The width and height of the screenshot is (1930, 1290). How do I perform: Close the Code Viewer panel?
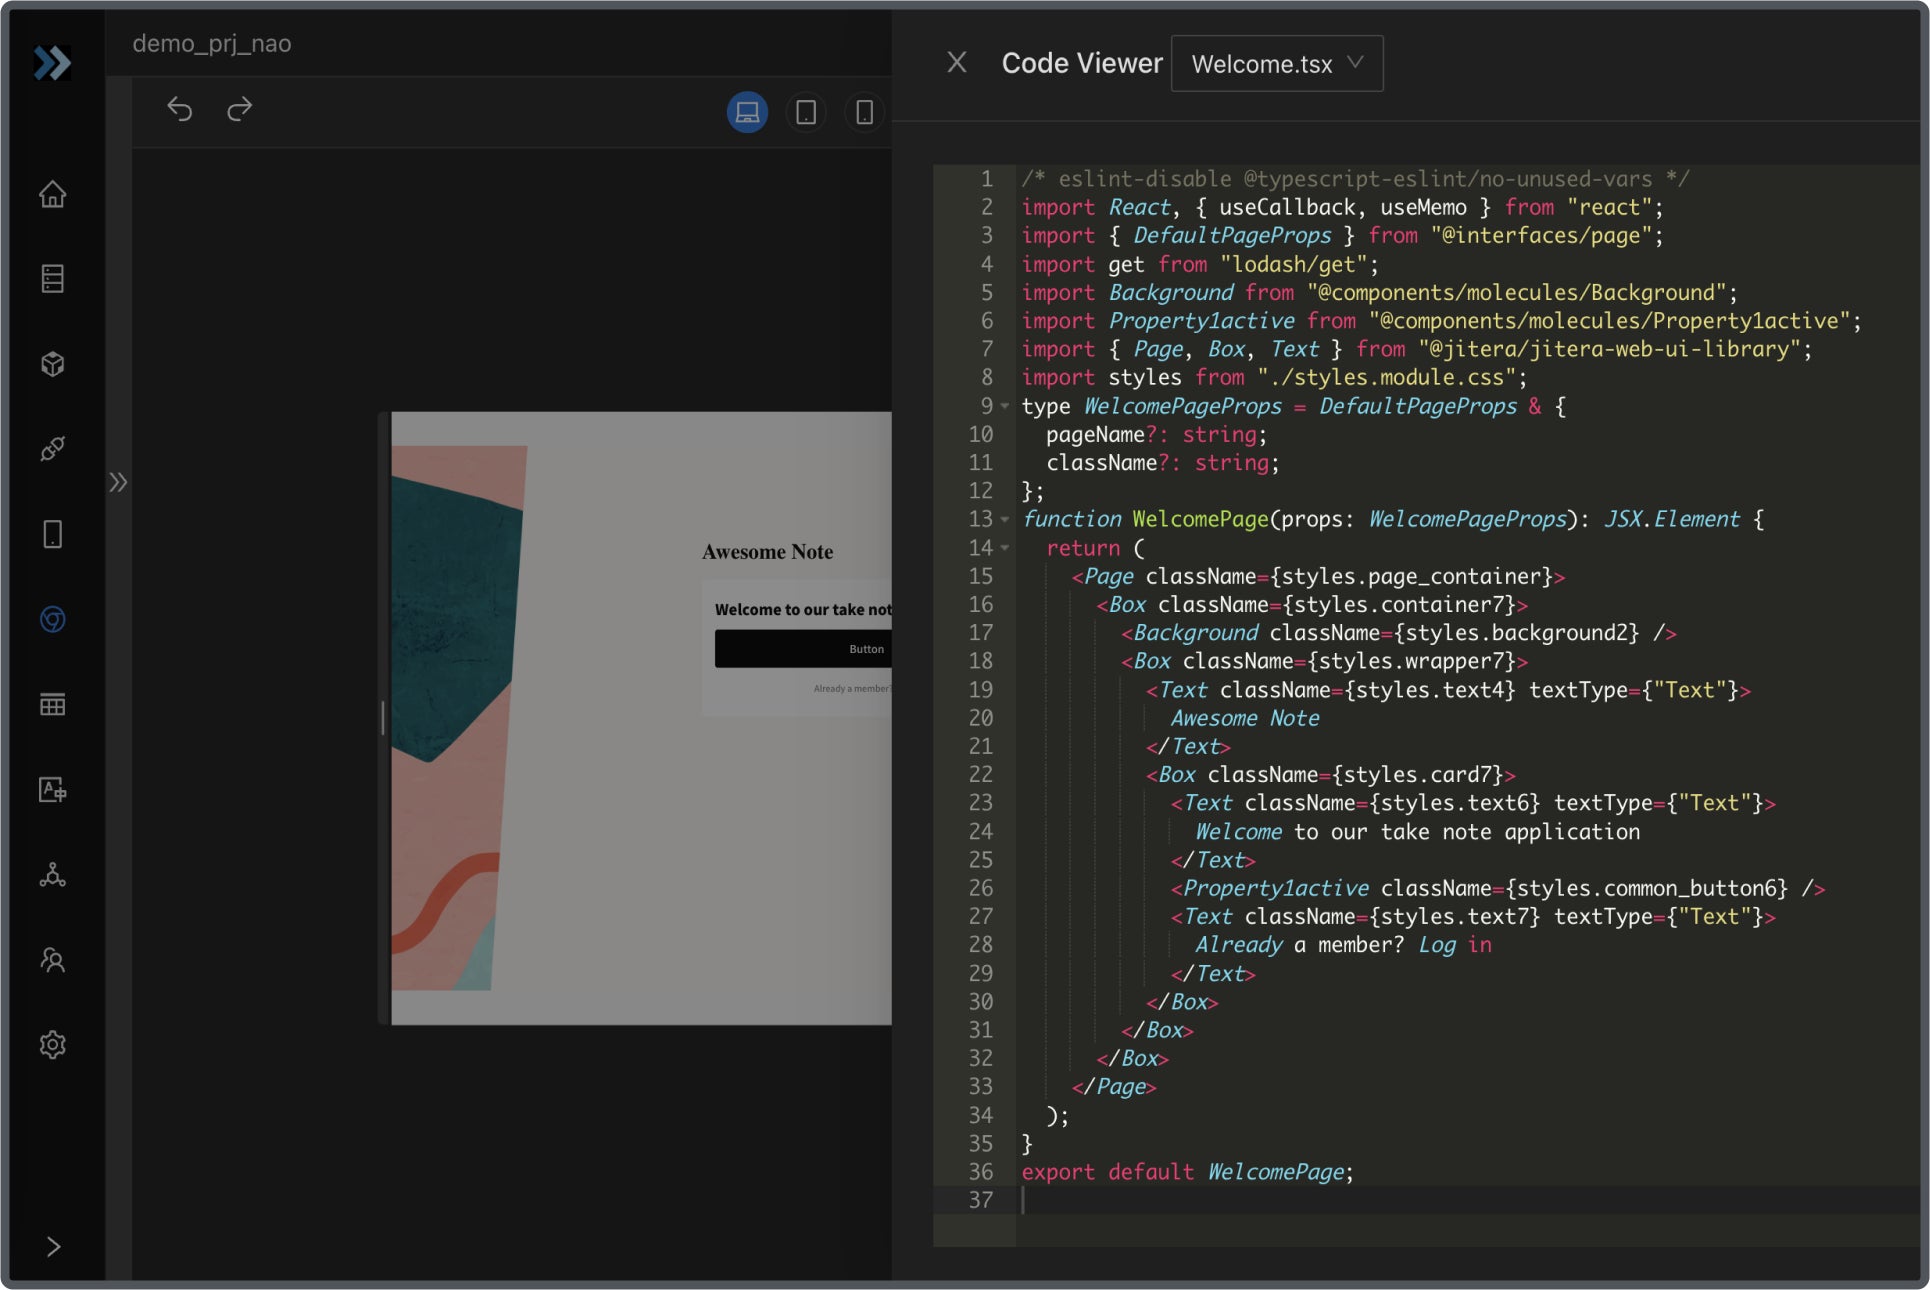coord(957,63)
